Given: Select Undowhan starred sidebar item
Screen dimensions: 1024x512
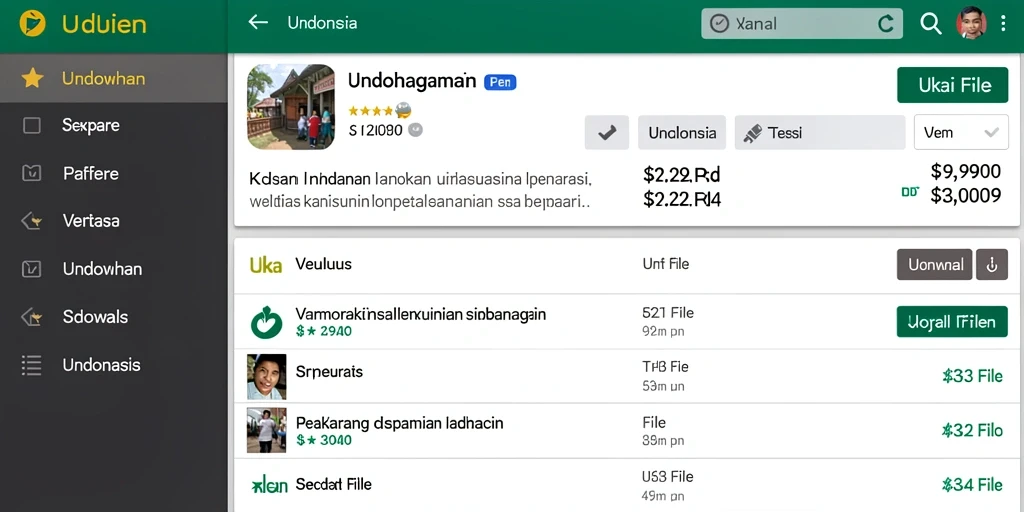Looking at the screenshot, I should [114, 78].
